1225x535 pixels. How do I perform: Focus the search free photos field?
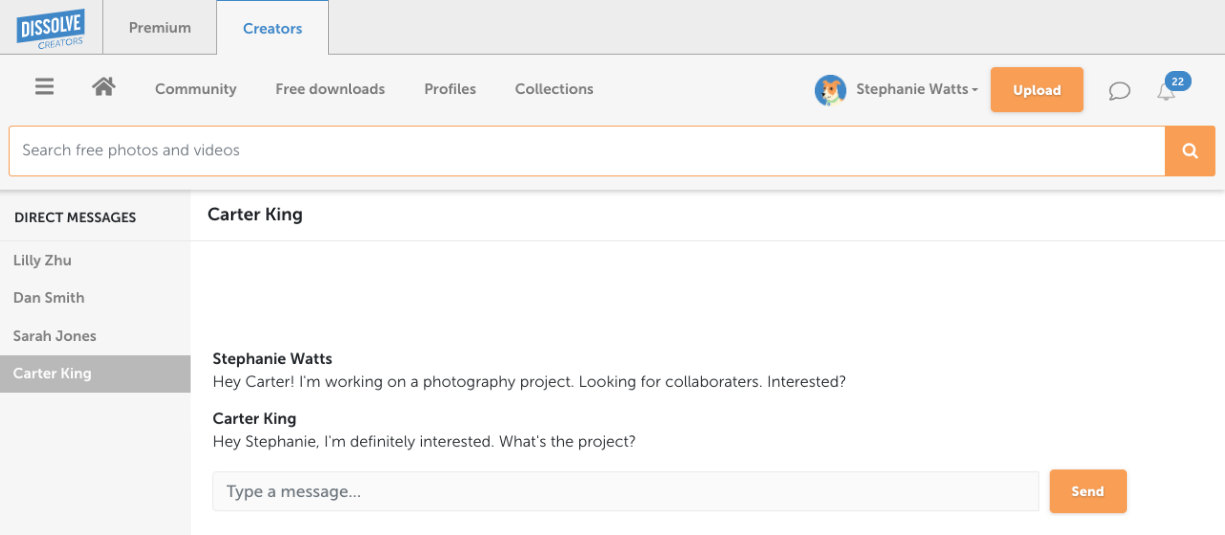tap(587, 151)
